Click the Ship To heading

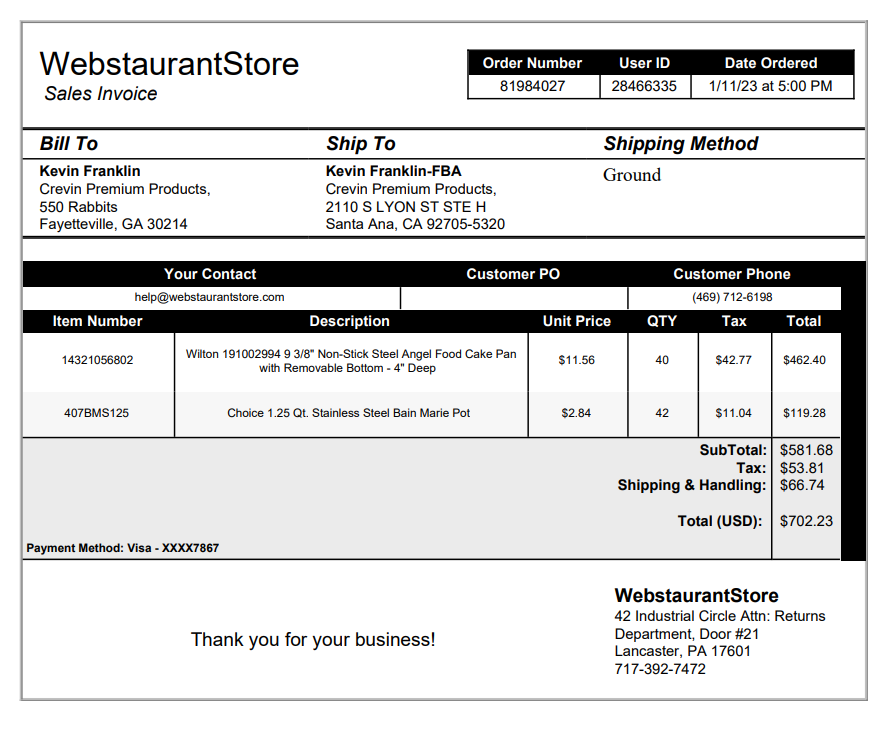[361, 144]
